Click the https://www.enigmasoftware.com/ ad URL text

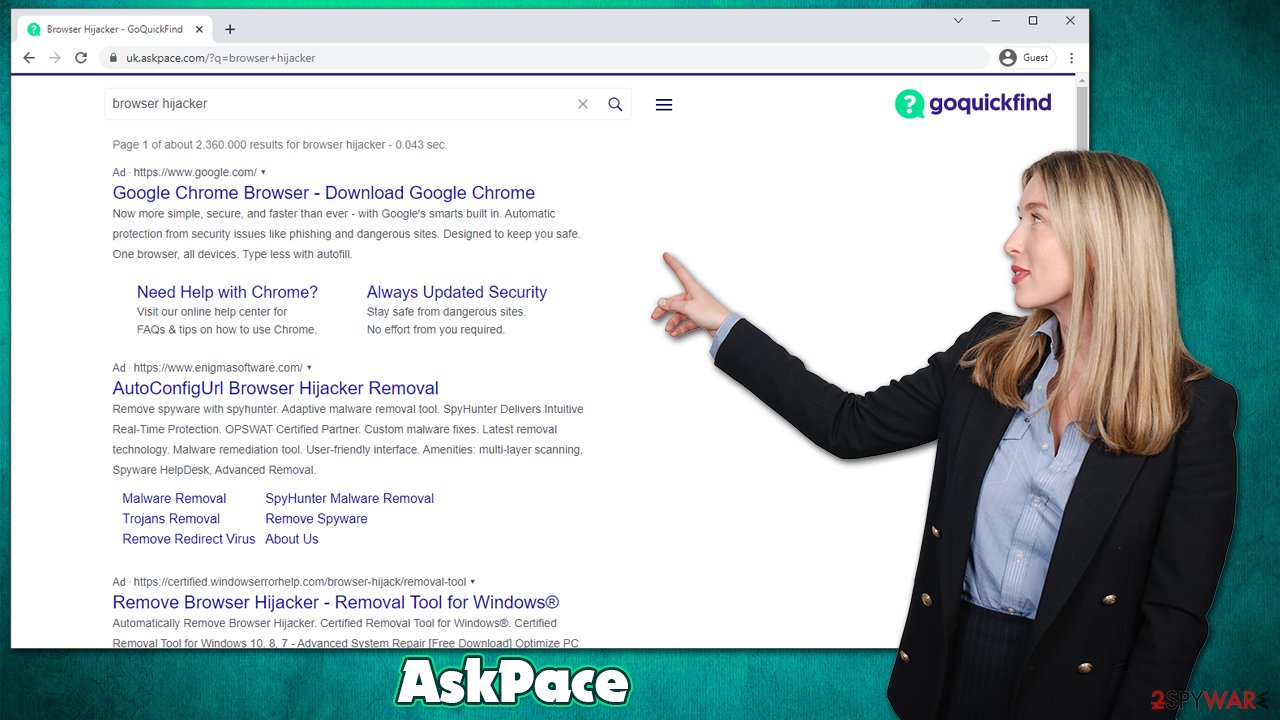tap(218, 367)
